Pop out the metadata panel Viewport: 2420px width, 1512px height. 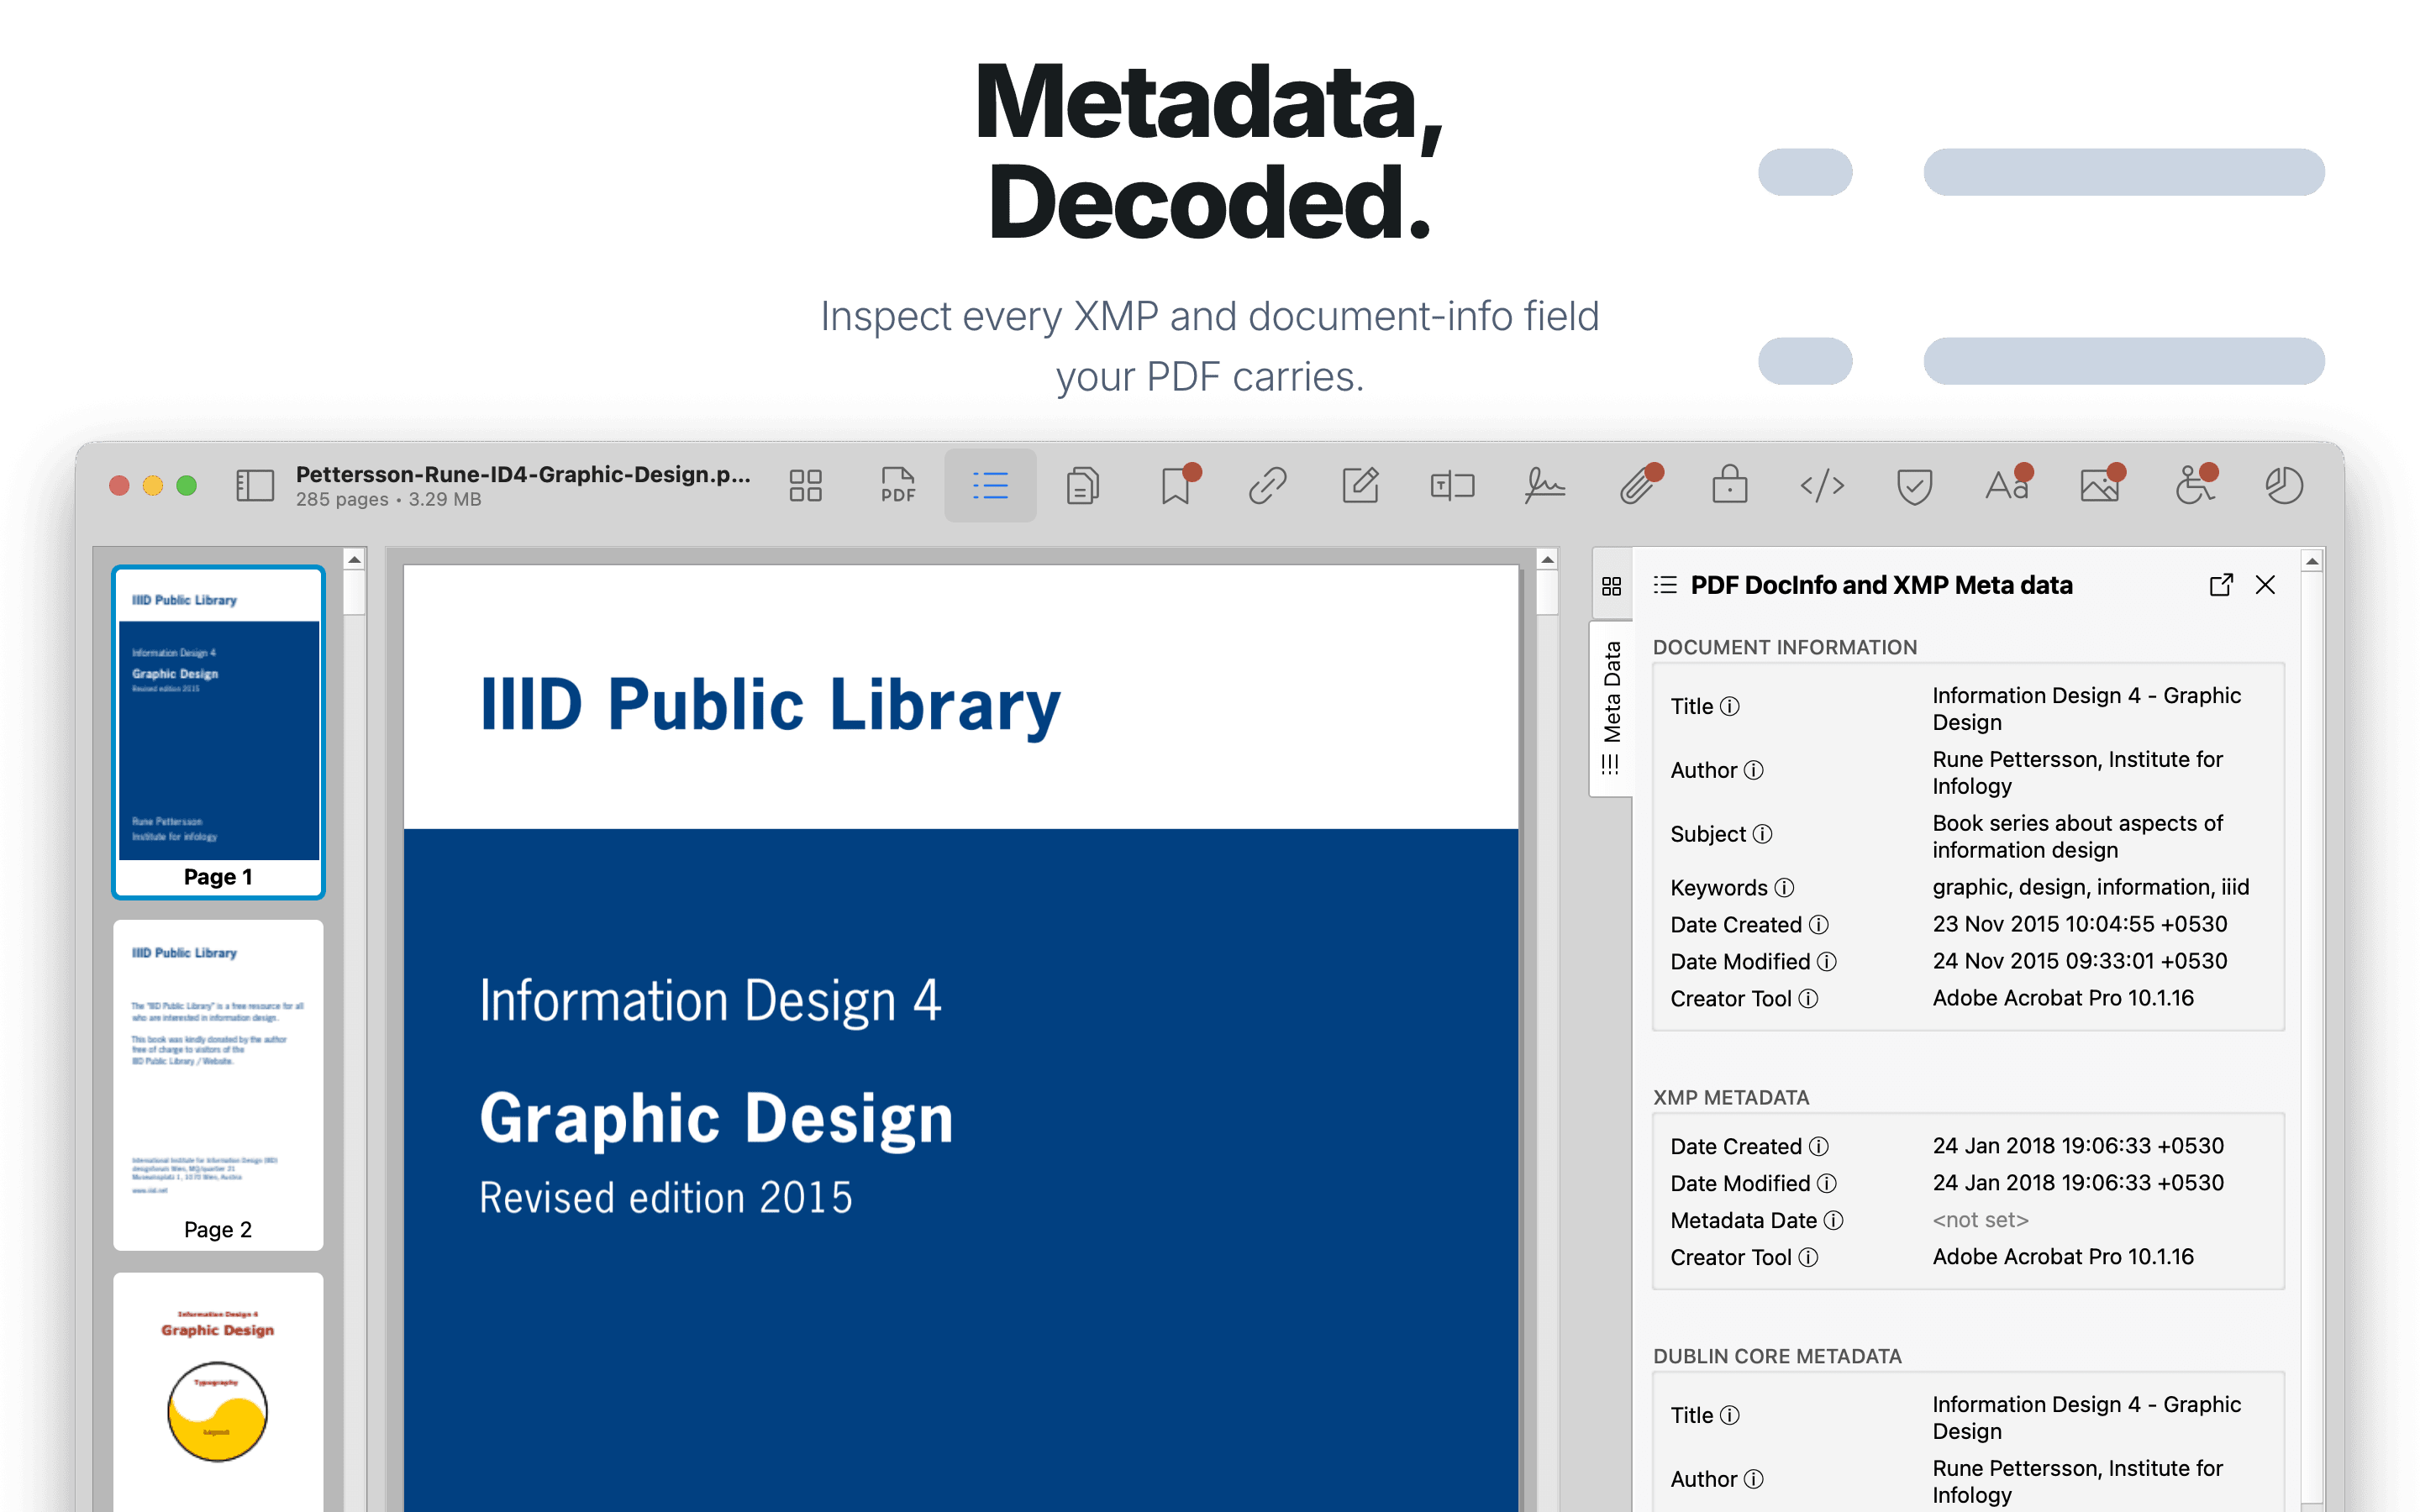2221,585
